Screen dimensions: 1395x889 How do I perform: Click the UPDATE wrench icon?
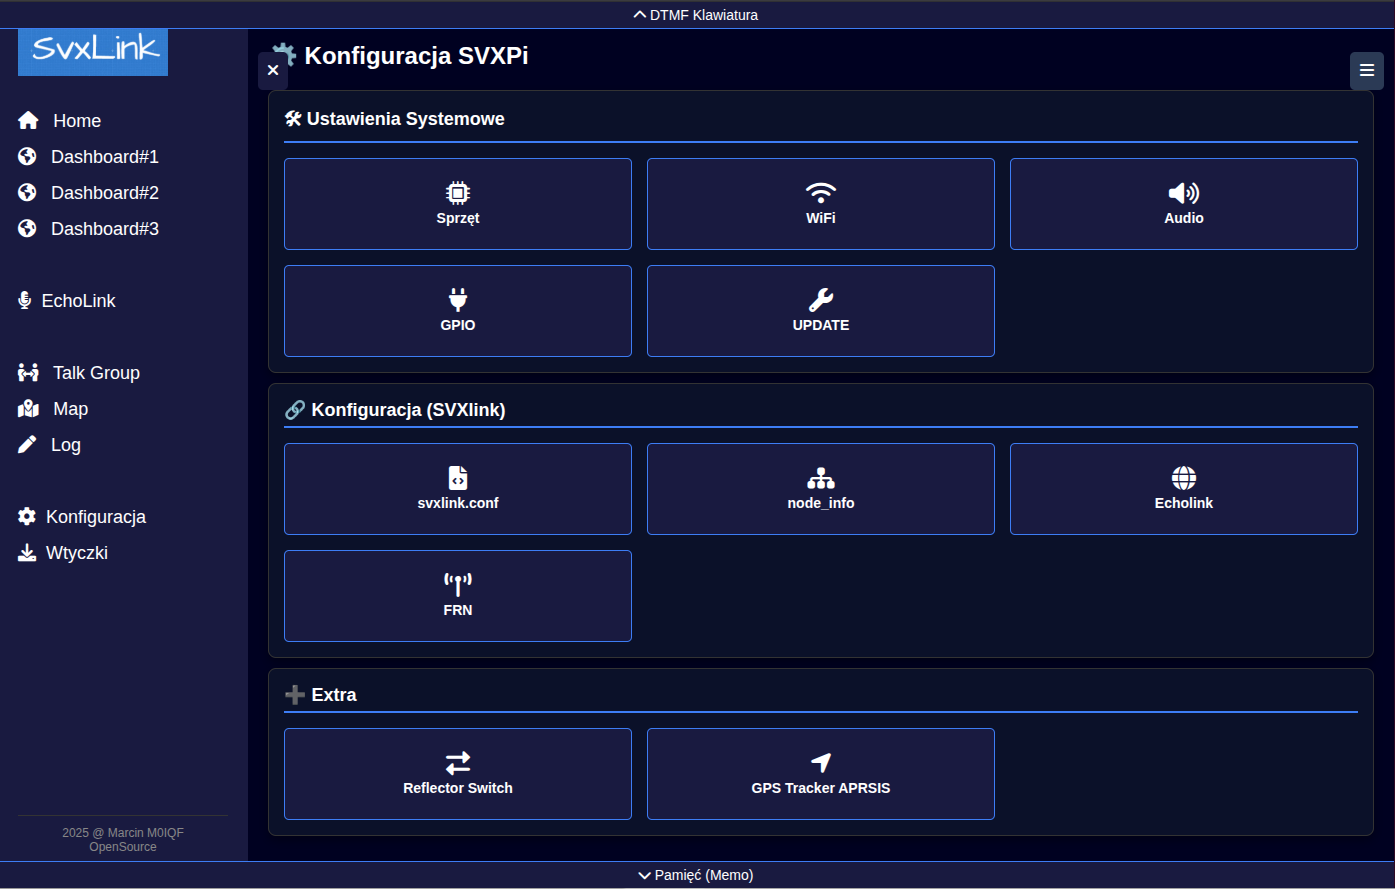[820, 300]
